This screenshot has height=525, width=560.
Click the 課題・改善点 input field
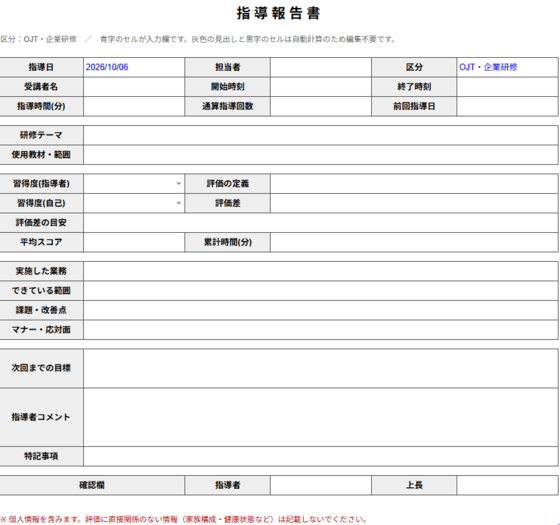click(321, 310)
